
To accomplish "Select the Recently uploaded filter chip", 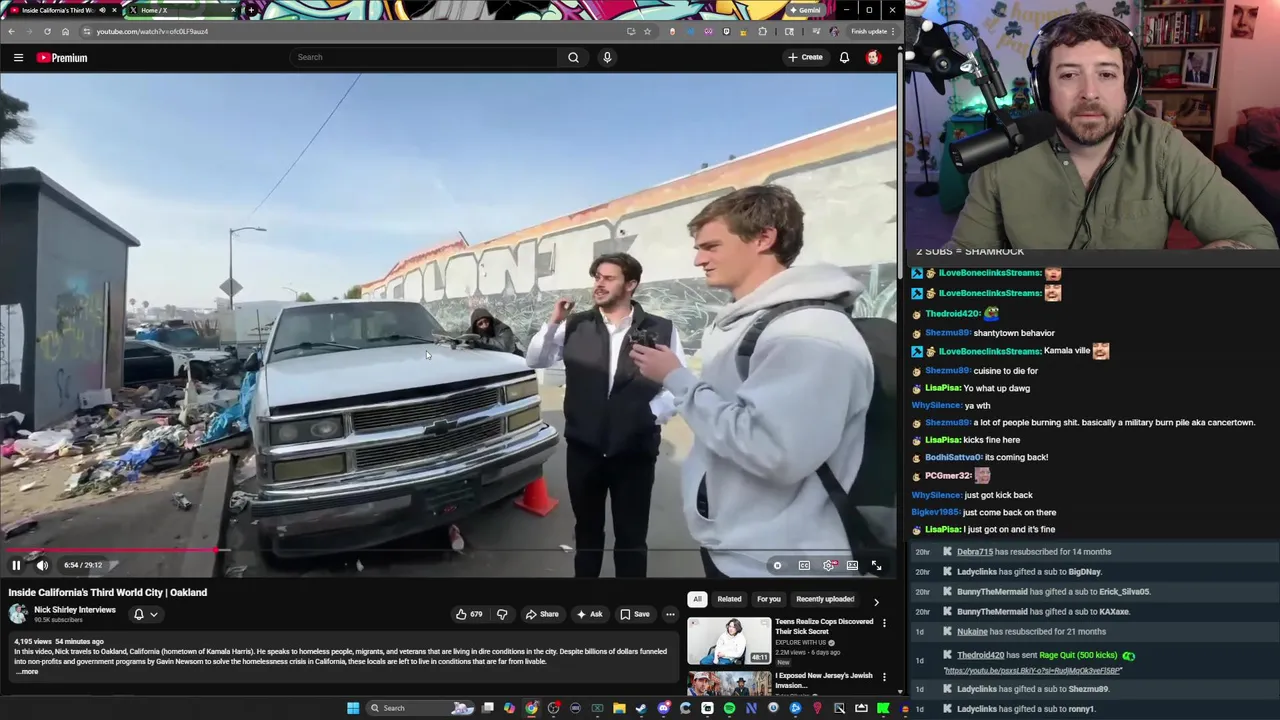I will click(825, 599).
